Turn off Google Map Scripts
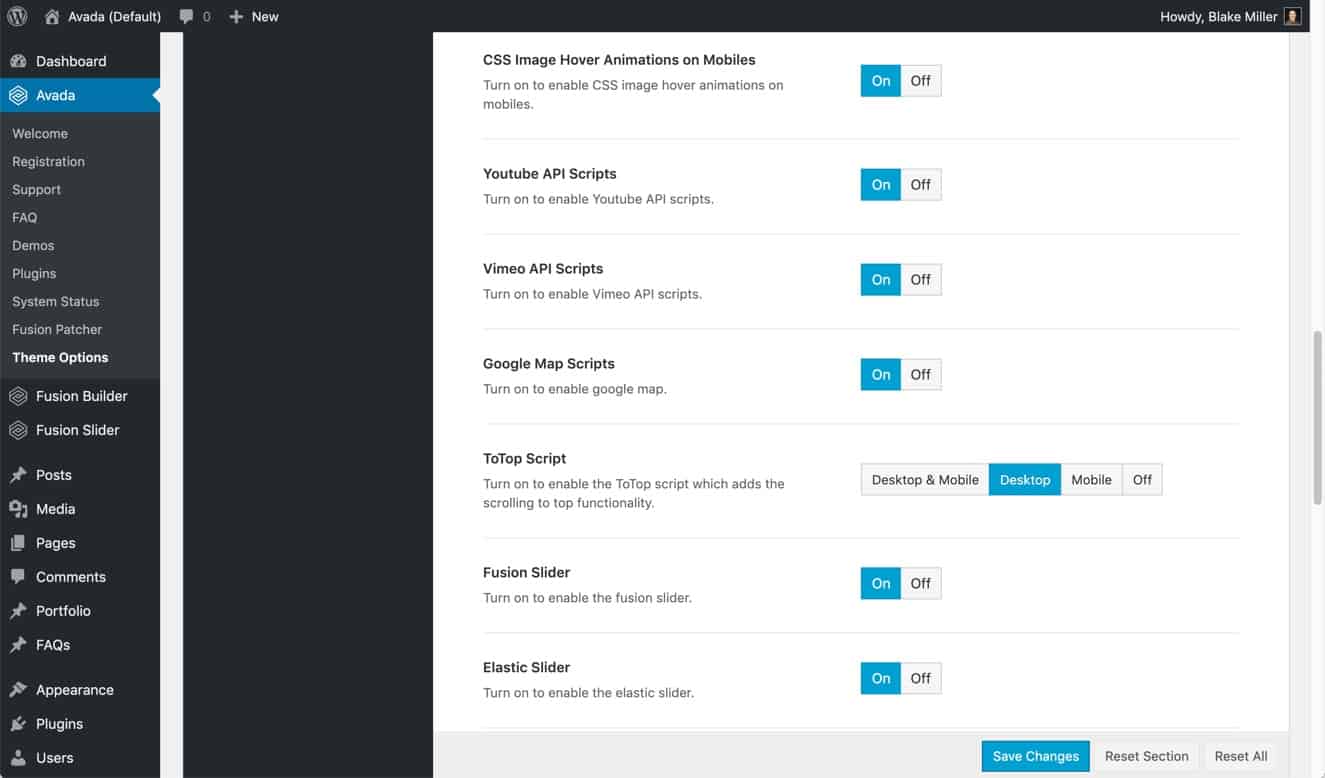 (921, 374)
